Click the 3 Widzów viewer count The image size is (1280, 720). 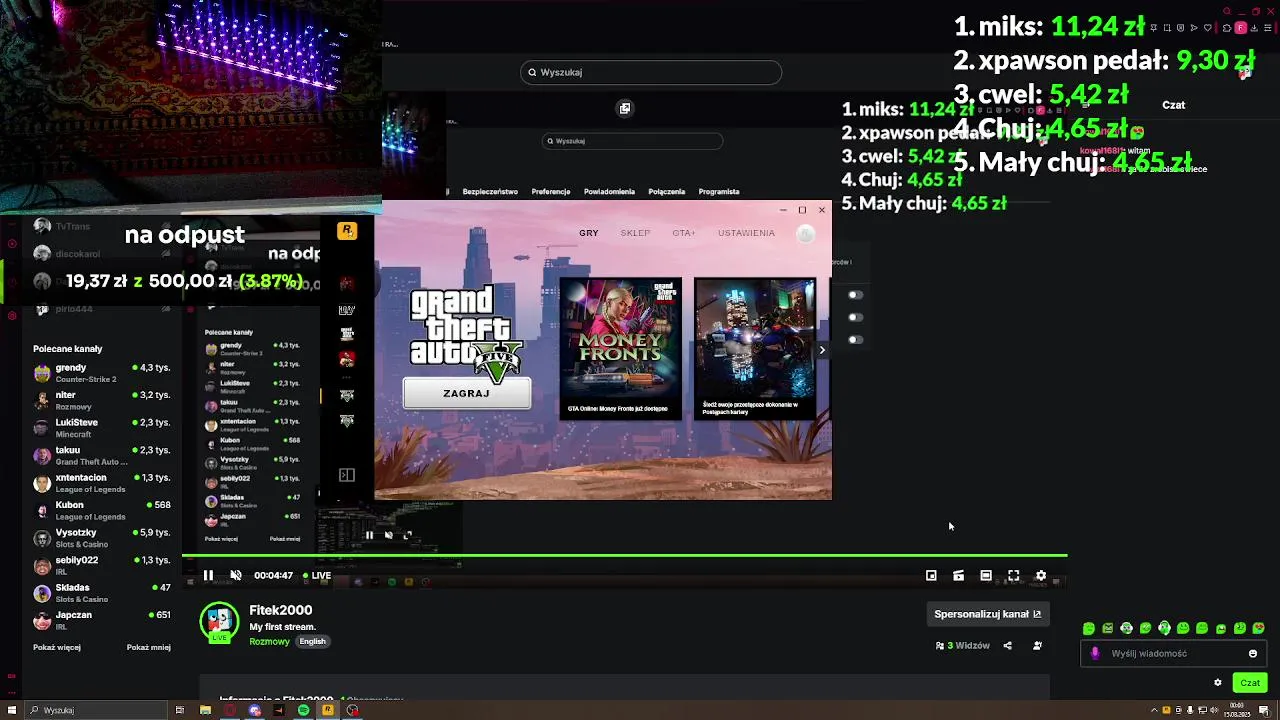click(x=963, y=646)
